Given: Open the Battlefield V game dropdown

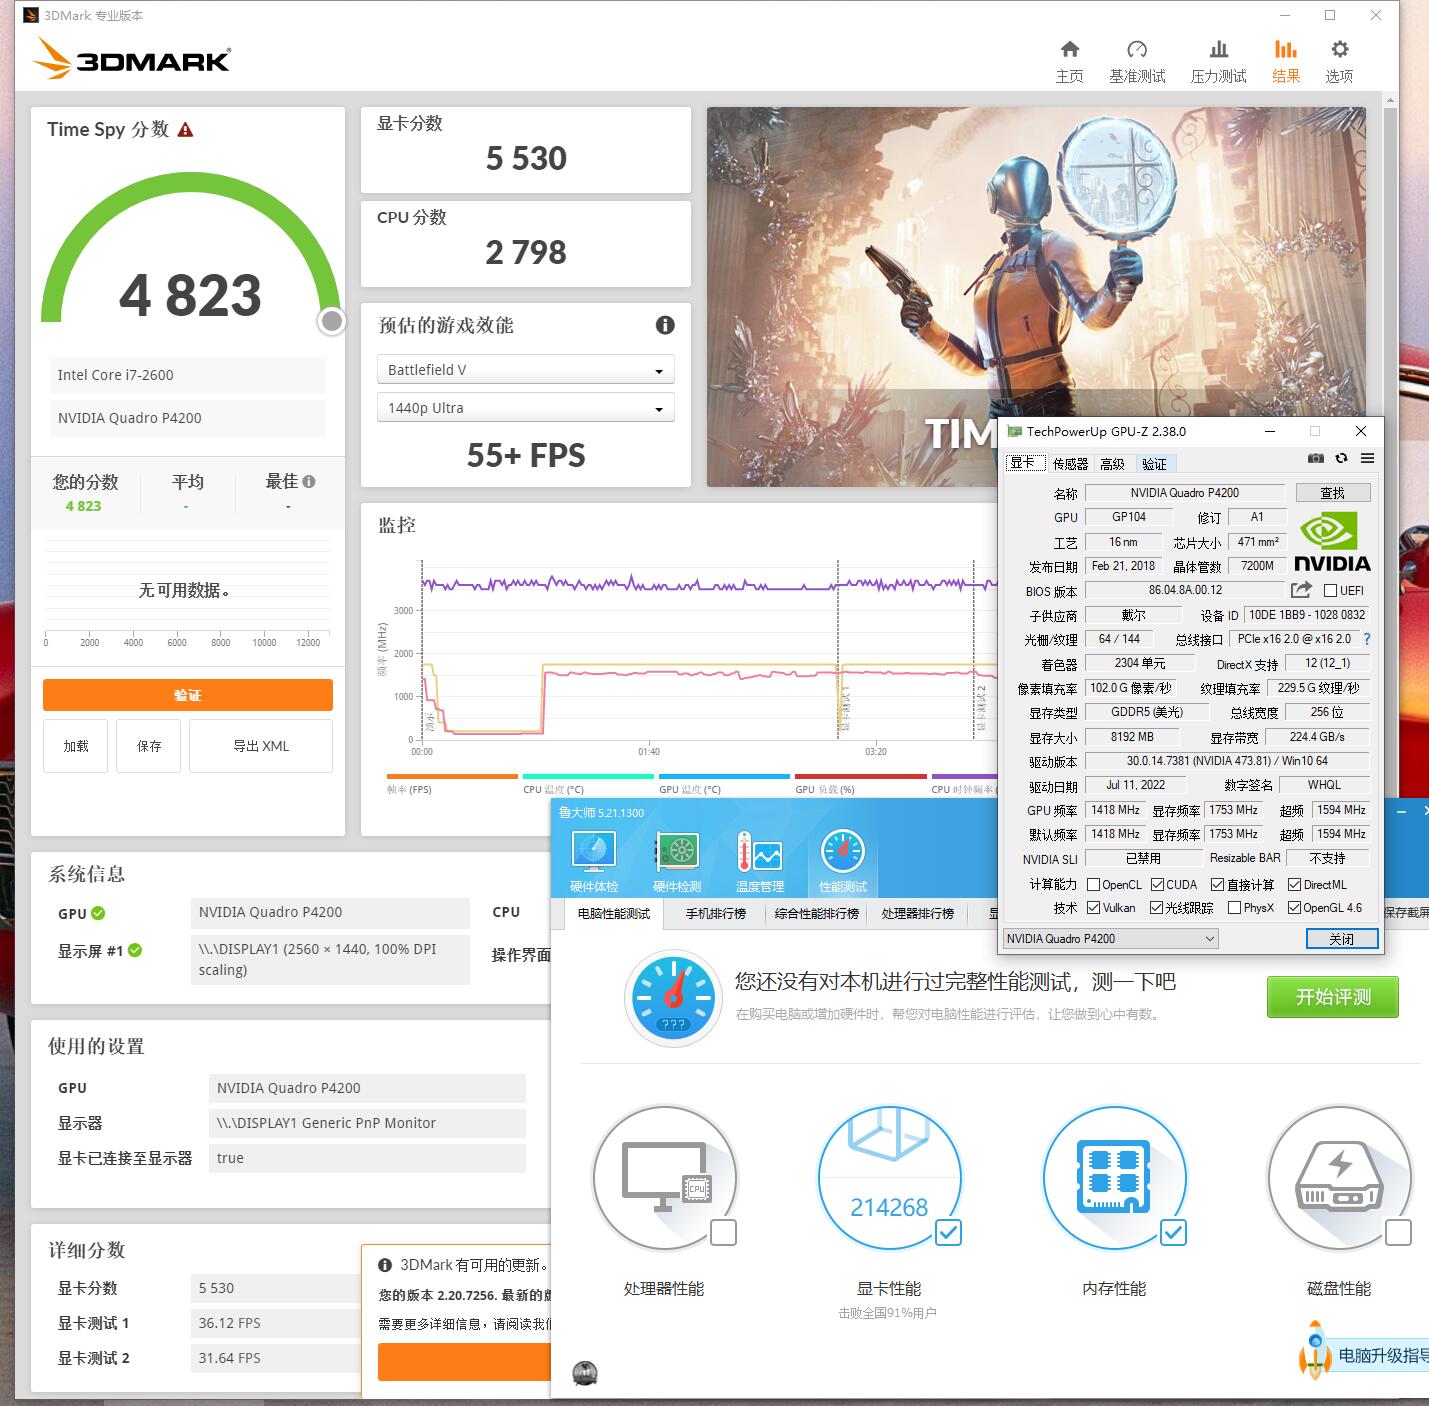Looking at the screenshot, I should tap(525, 370).
